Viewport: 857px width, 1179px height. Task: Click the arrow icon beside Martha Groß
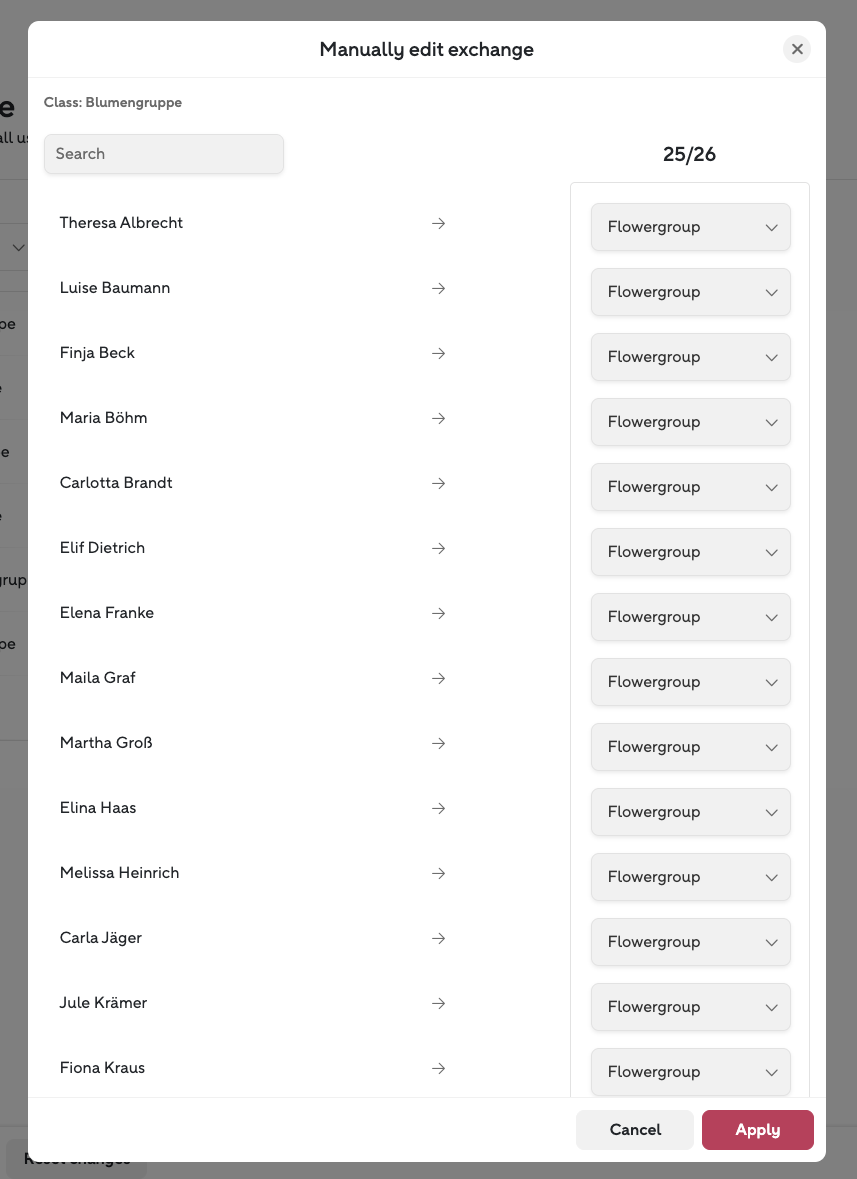438,743
